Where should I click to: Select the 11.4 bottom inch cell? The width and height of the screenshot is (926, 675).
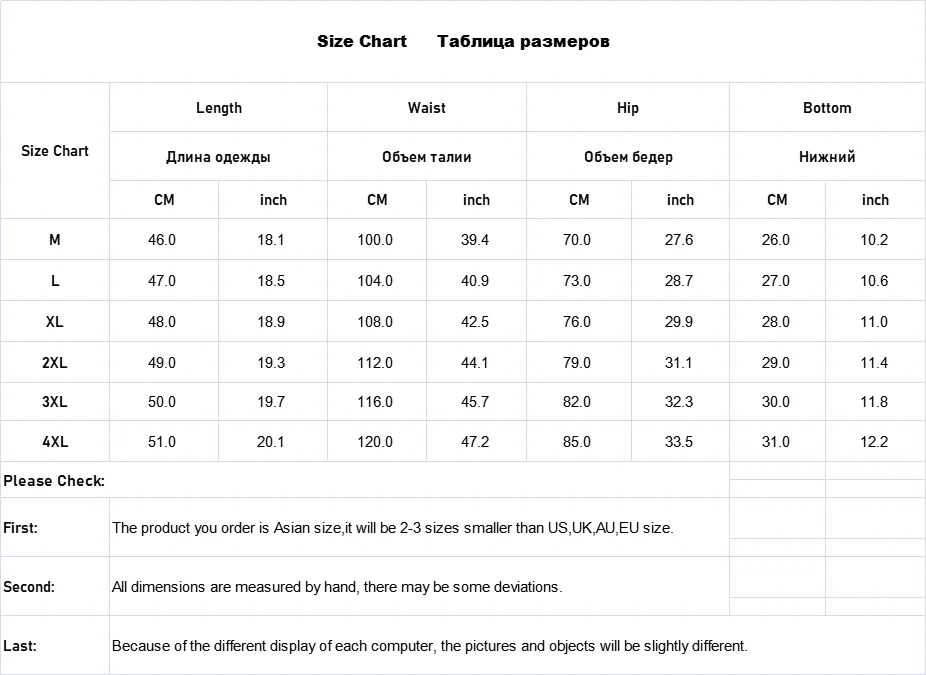click(874, 363)
